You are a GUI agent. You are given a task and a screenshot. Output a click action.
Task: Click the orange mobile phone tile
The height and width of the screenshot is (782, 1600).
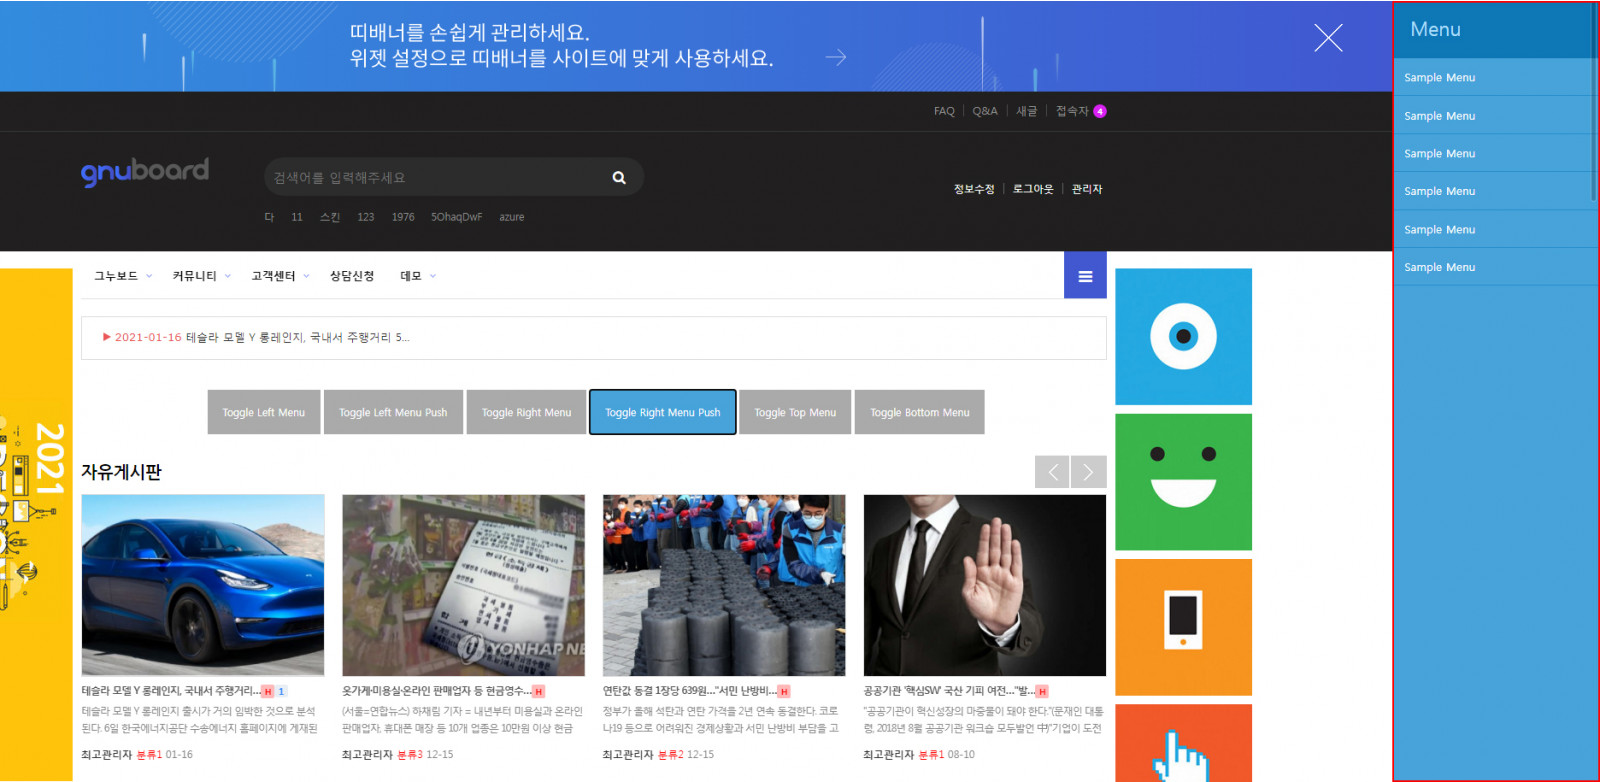coord(1183,626)
